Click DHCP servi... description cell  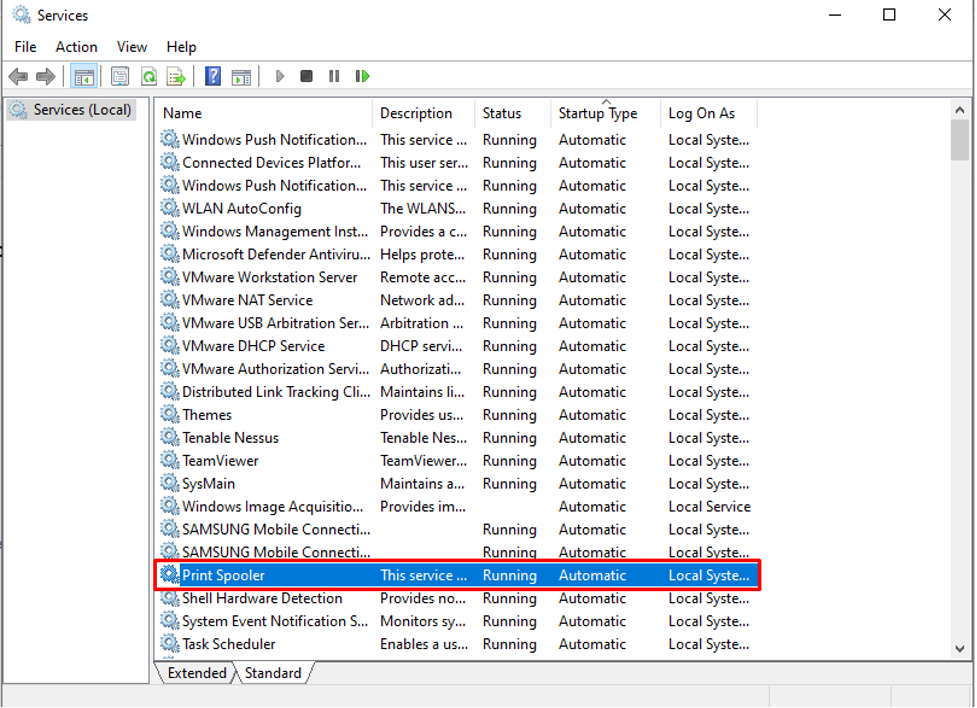pyautogui.click(x=421, y=346)
